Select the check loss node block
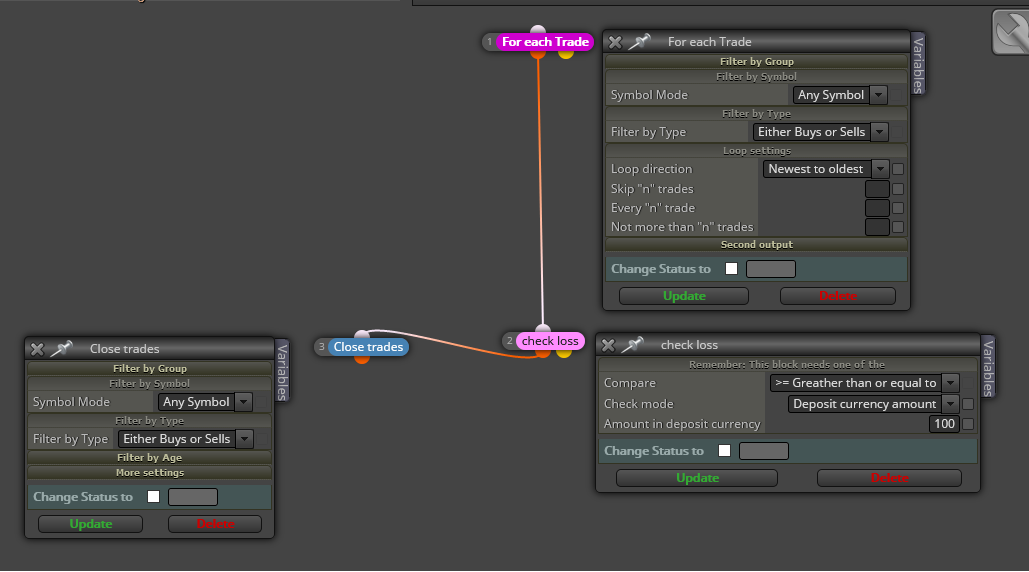This screenshot has height=572, width=1029. click(x=550, y=341)
